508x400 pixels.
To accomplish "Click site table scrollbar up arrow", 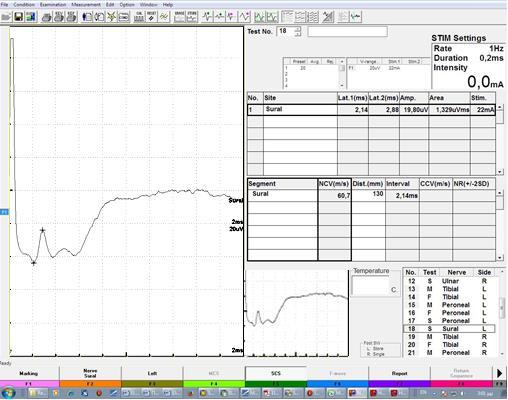I will (500, 107).
